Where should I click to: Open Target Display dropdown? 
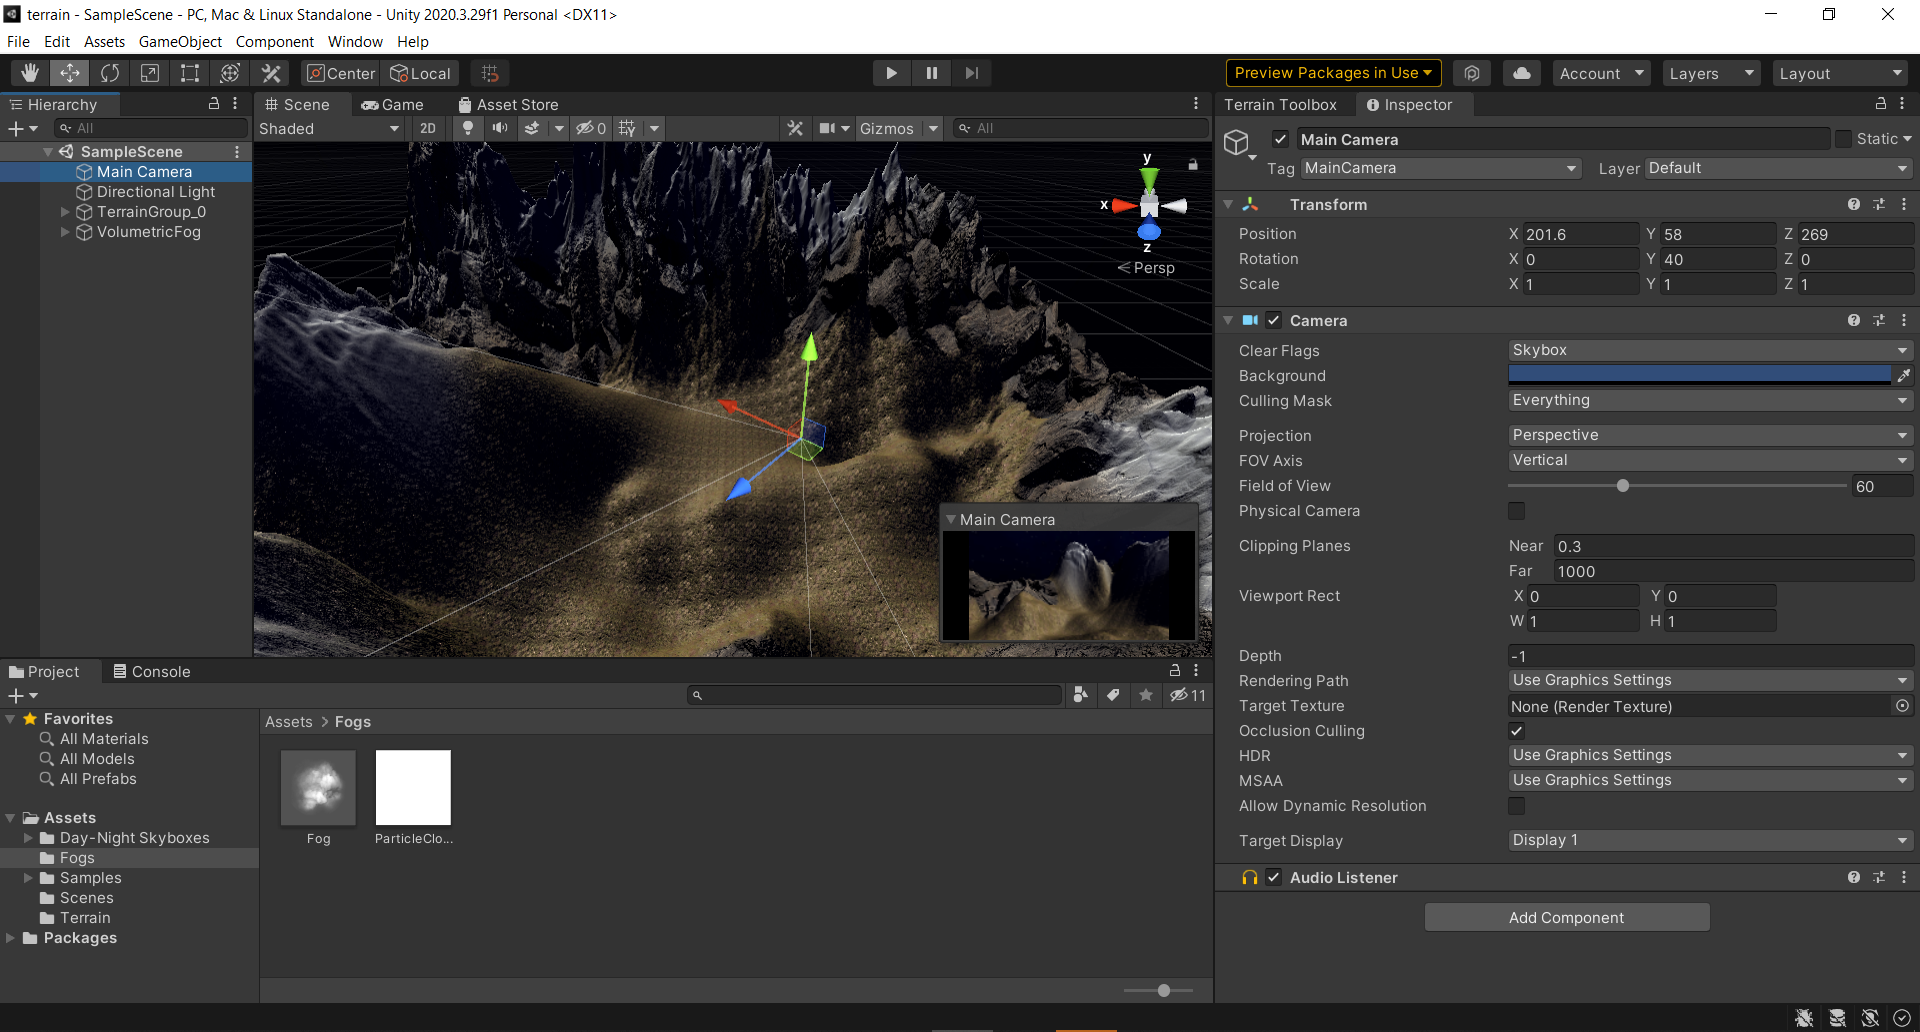pyautogui.click(x=1710, y=840)
